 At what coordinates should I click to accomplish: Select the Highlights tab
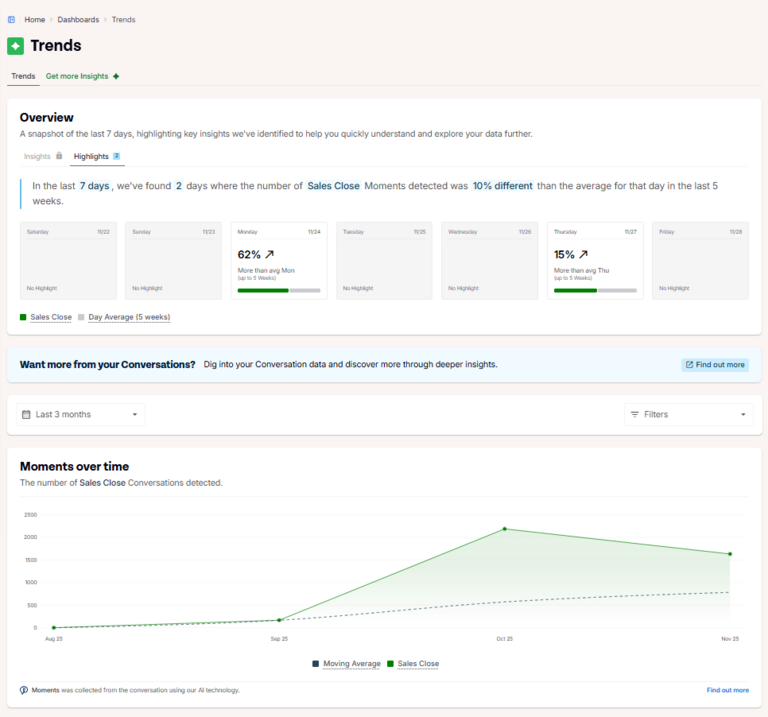tap(97, 156)
